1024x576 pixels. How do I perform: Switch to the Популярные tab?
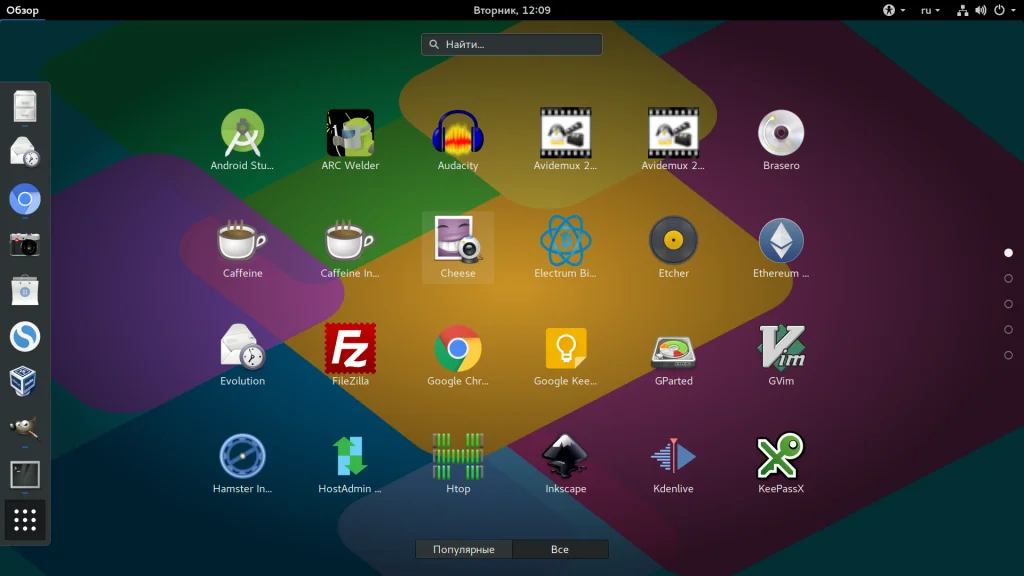pyautogui.click(x=464, y=549)
